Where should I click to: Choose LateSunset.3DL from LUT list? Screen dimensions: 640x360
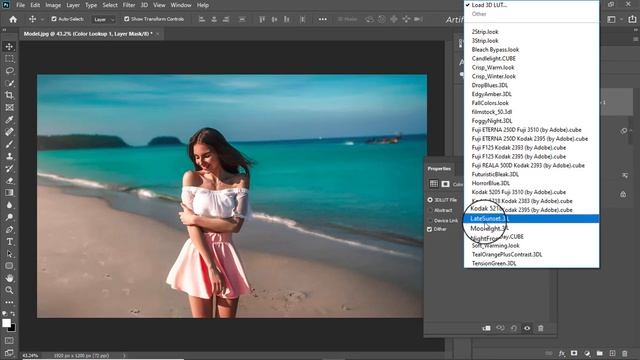pos(532,219)
